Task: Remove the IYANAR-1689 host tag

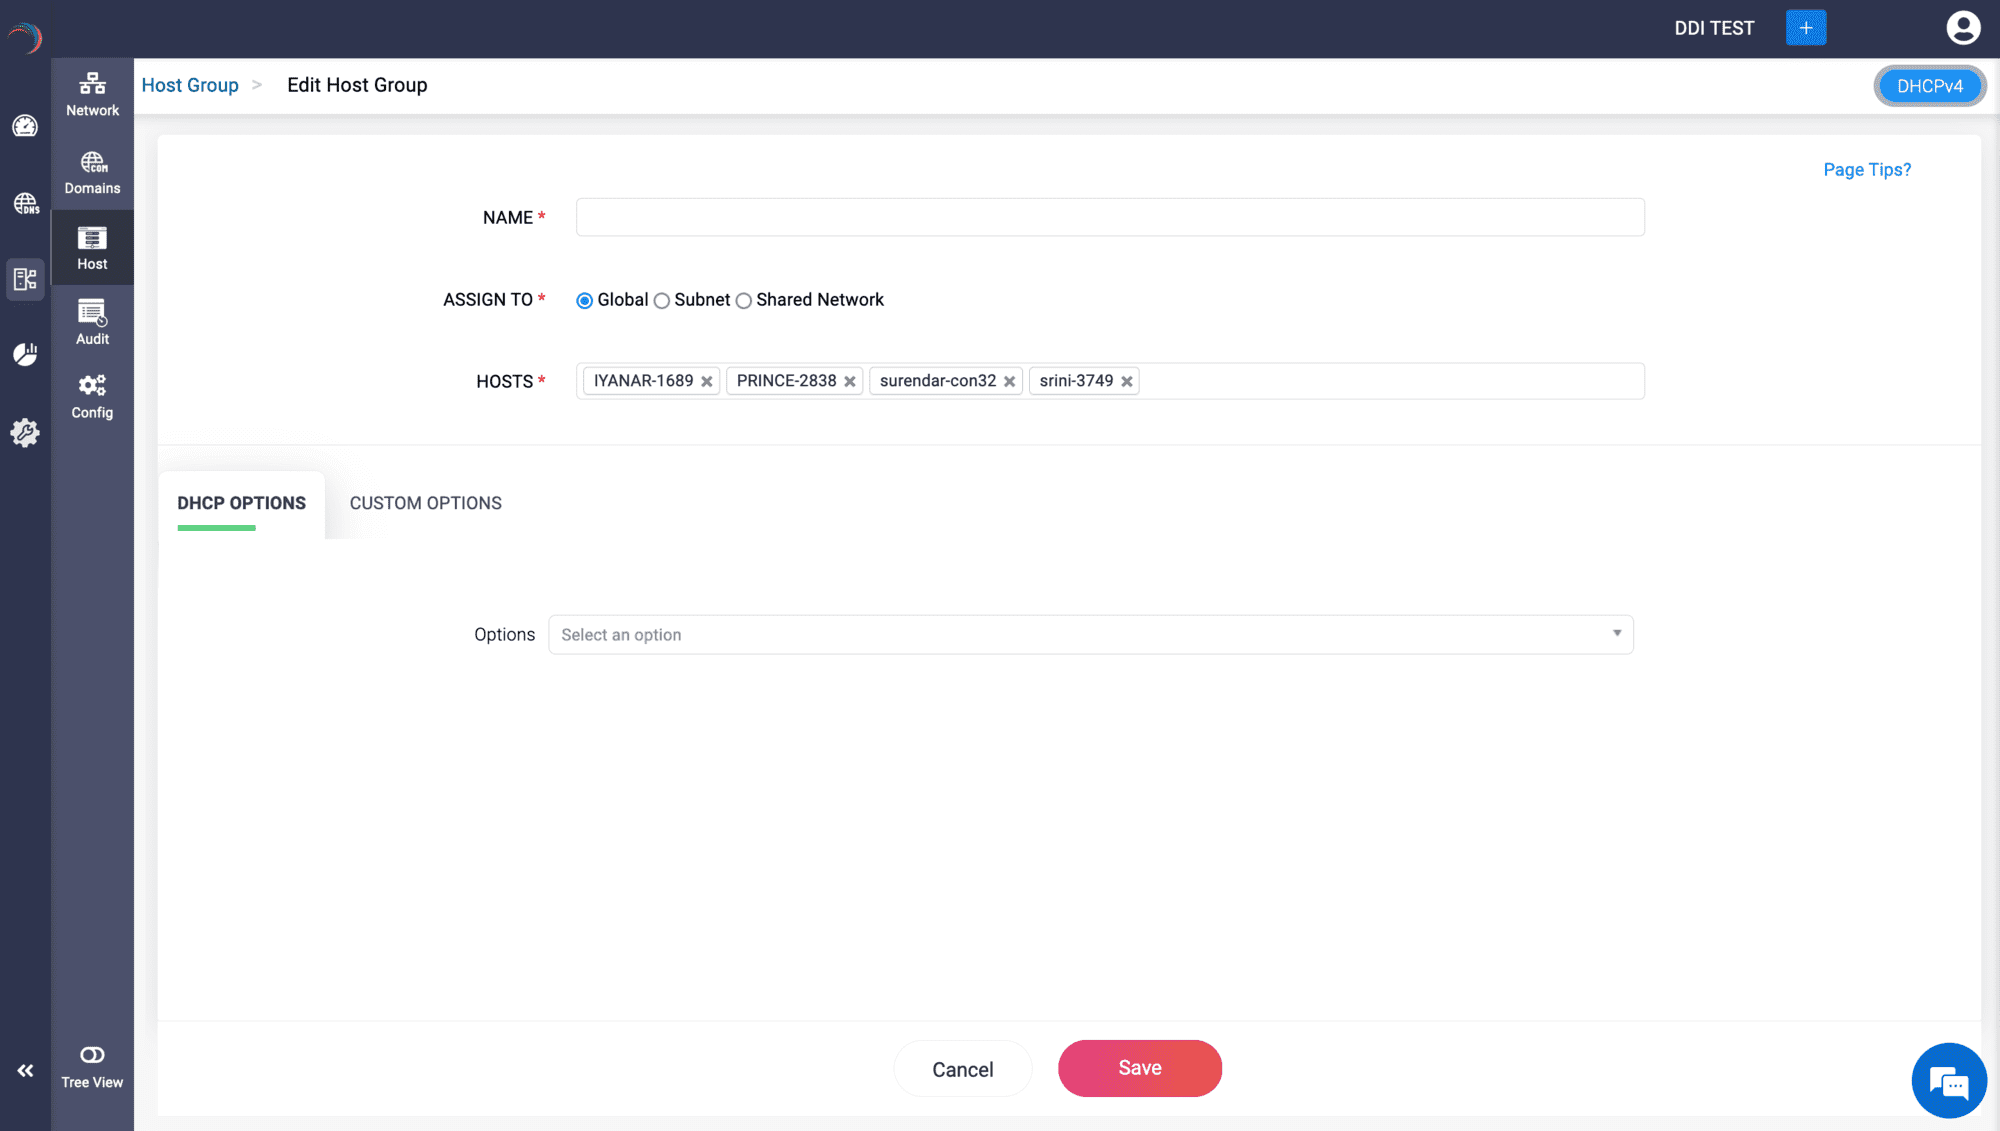Action: coord(707,382)
